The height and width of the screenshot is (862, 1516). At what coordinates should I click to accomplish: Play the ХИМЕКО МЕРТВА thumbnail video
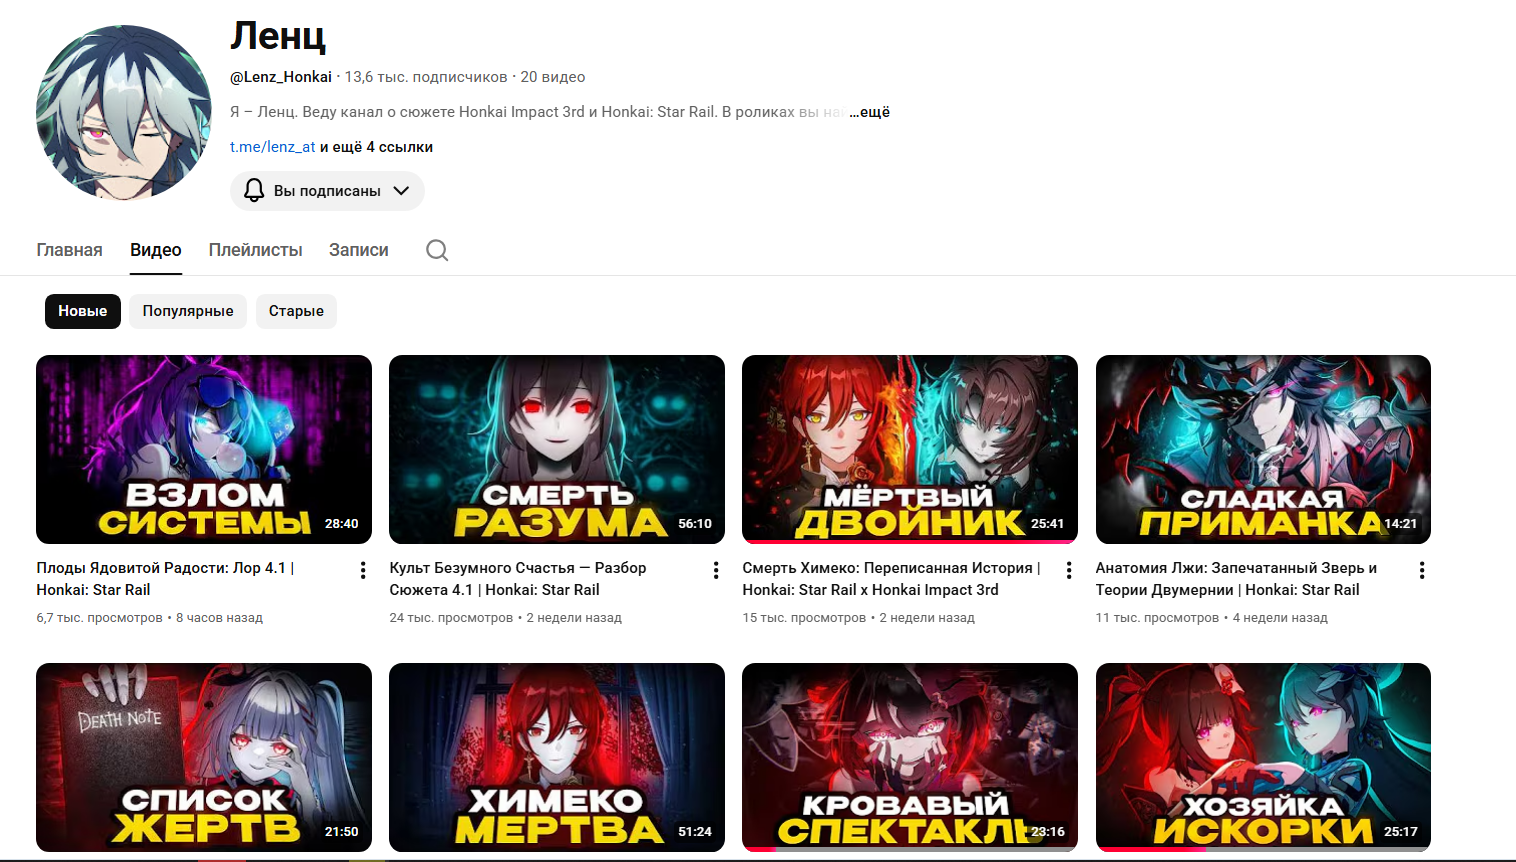[557, 757]
